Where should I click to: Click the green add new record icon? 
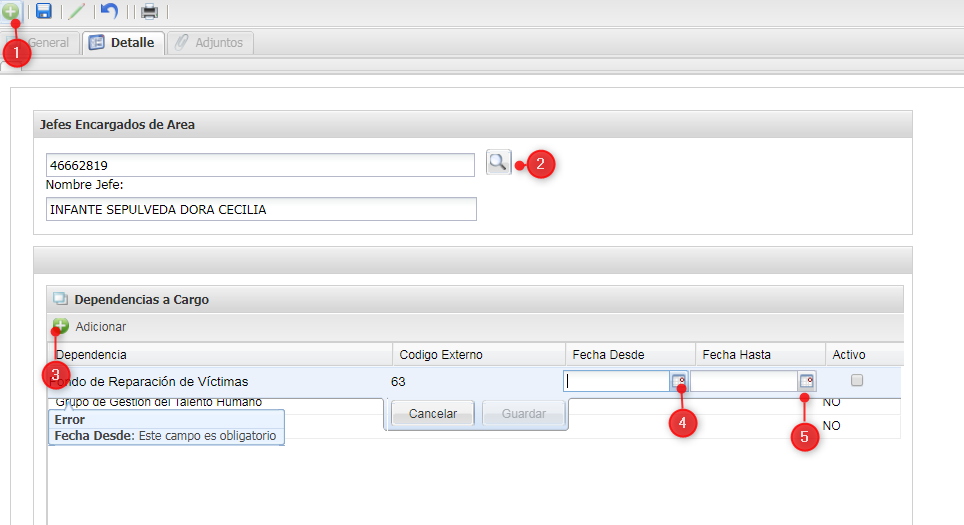[x=10, y=11]
